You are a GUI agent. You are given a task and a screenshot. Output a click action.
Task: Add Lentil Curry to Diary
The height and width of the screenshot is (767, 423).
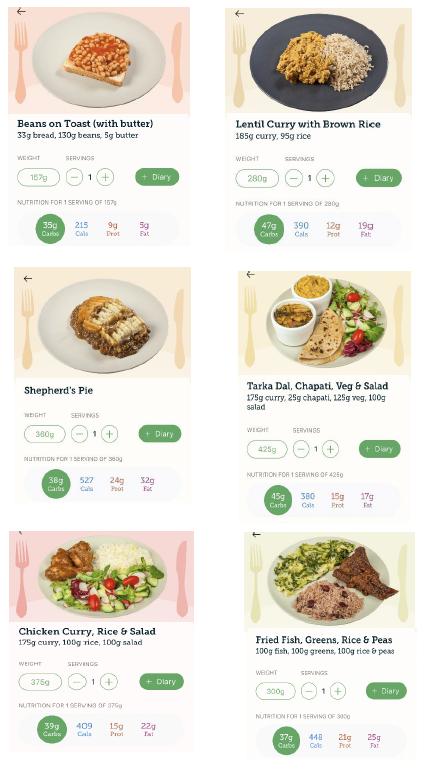(379, 178)
